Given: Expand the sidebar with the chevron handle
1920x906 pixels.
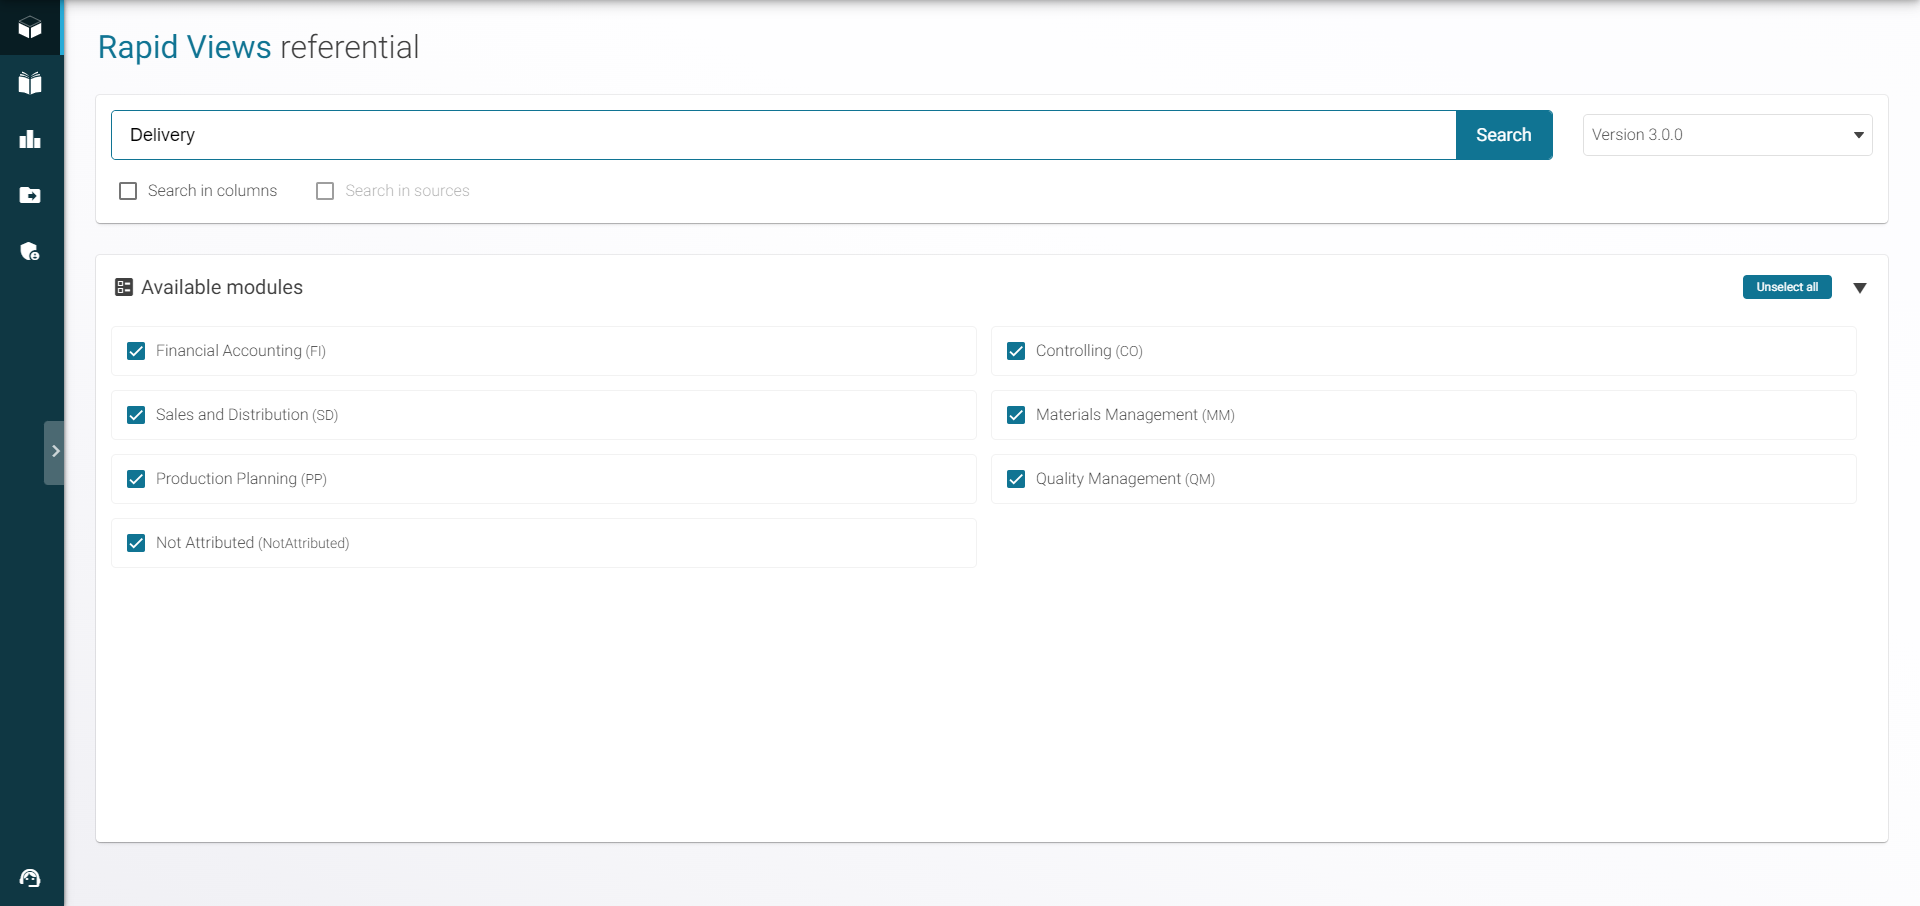Looking at the screenshot, I should point(55,452).
